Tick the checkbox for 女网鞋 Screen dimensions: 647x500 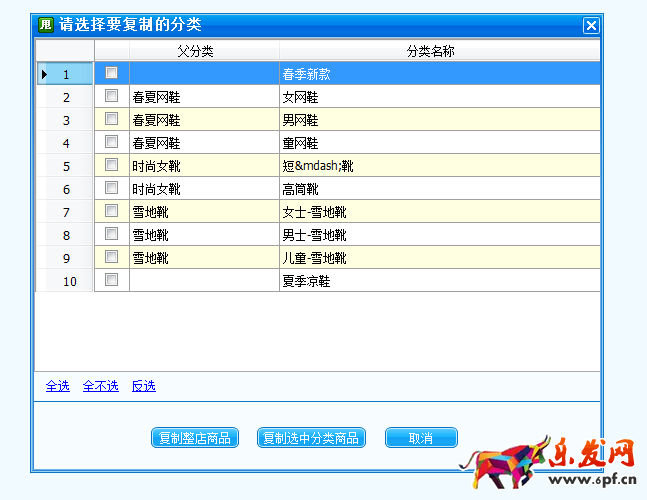(x=111, y=96)
